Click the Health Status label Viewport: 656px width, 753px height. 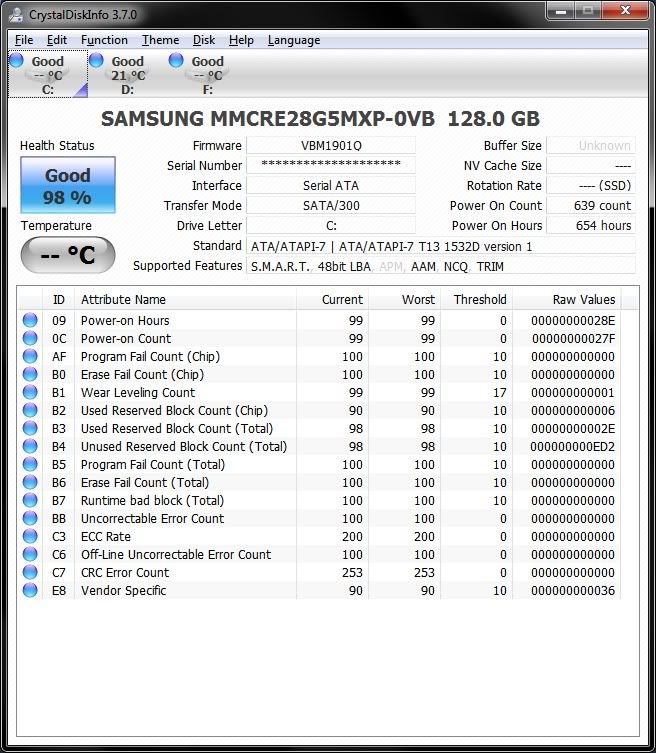[x=57, y=146]
